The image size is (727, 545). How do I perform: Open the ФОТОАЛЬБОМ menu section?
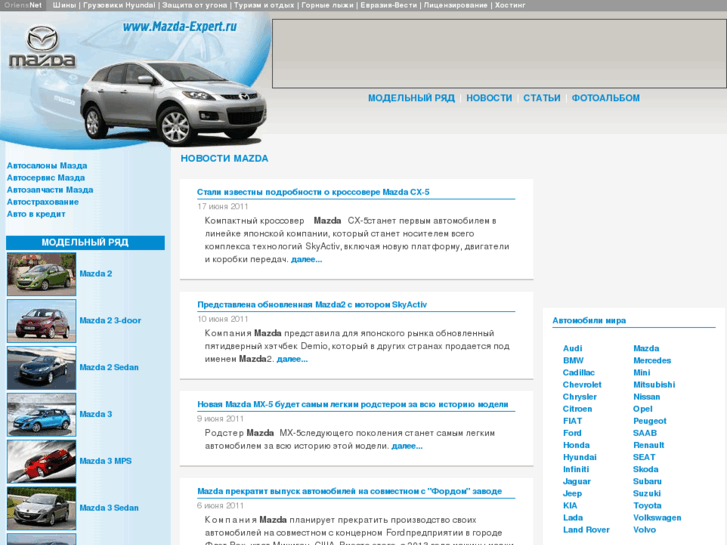606,98
